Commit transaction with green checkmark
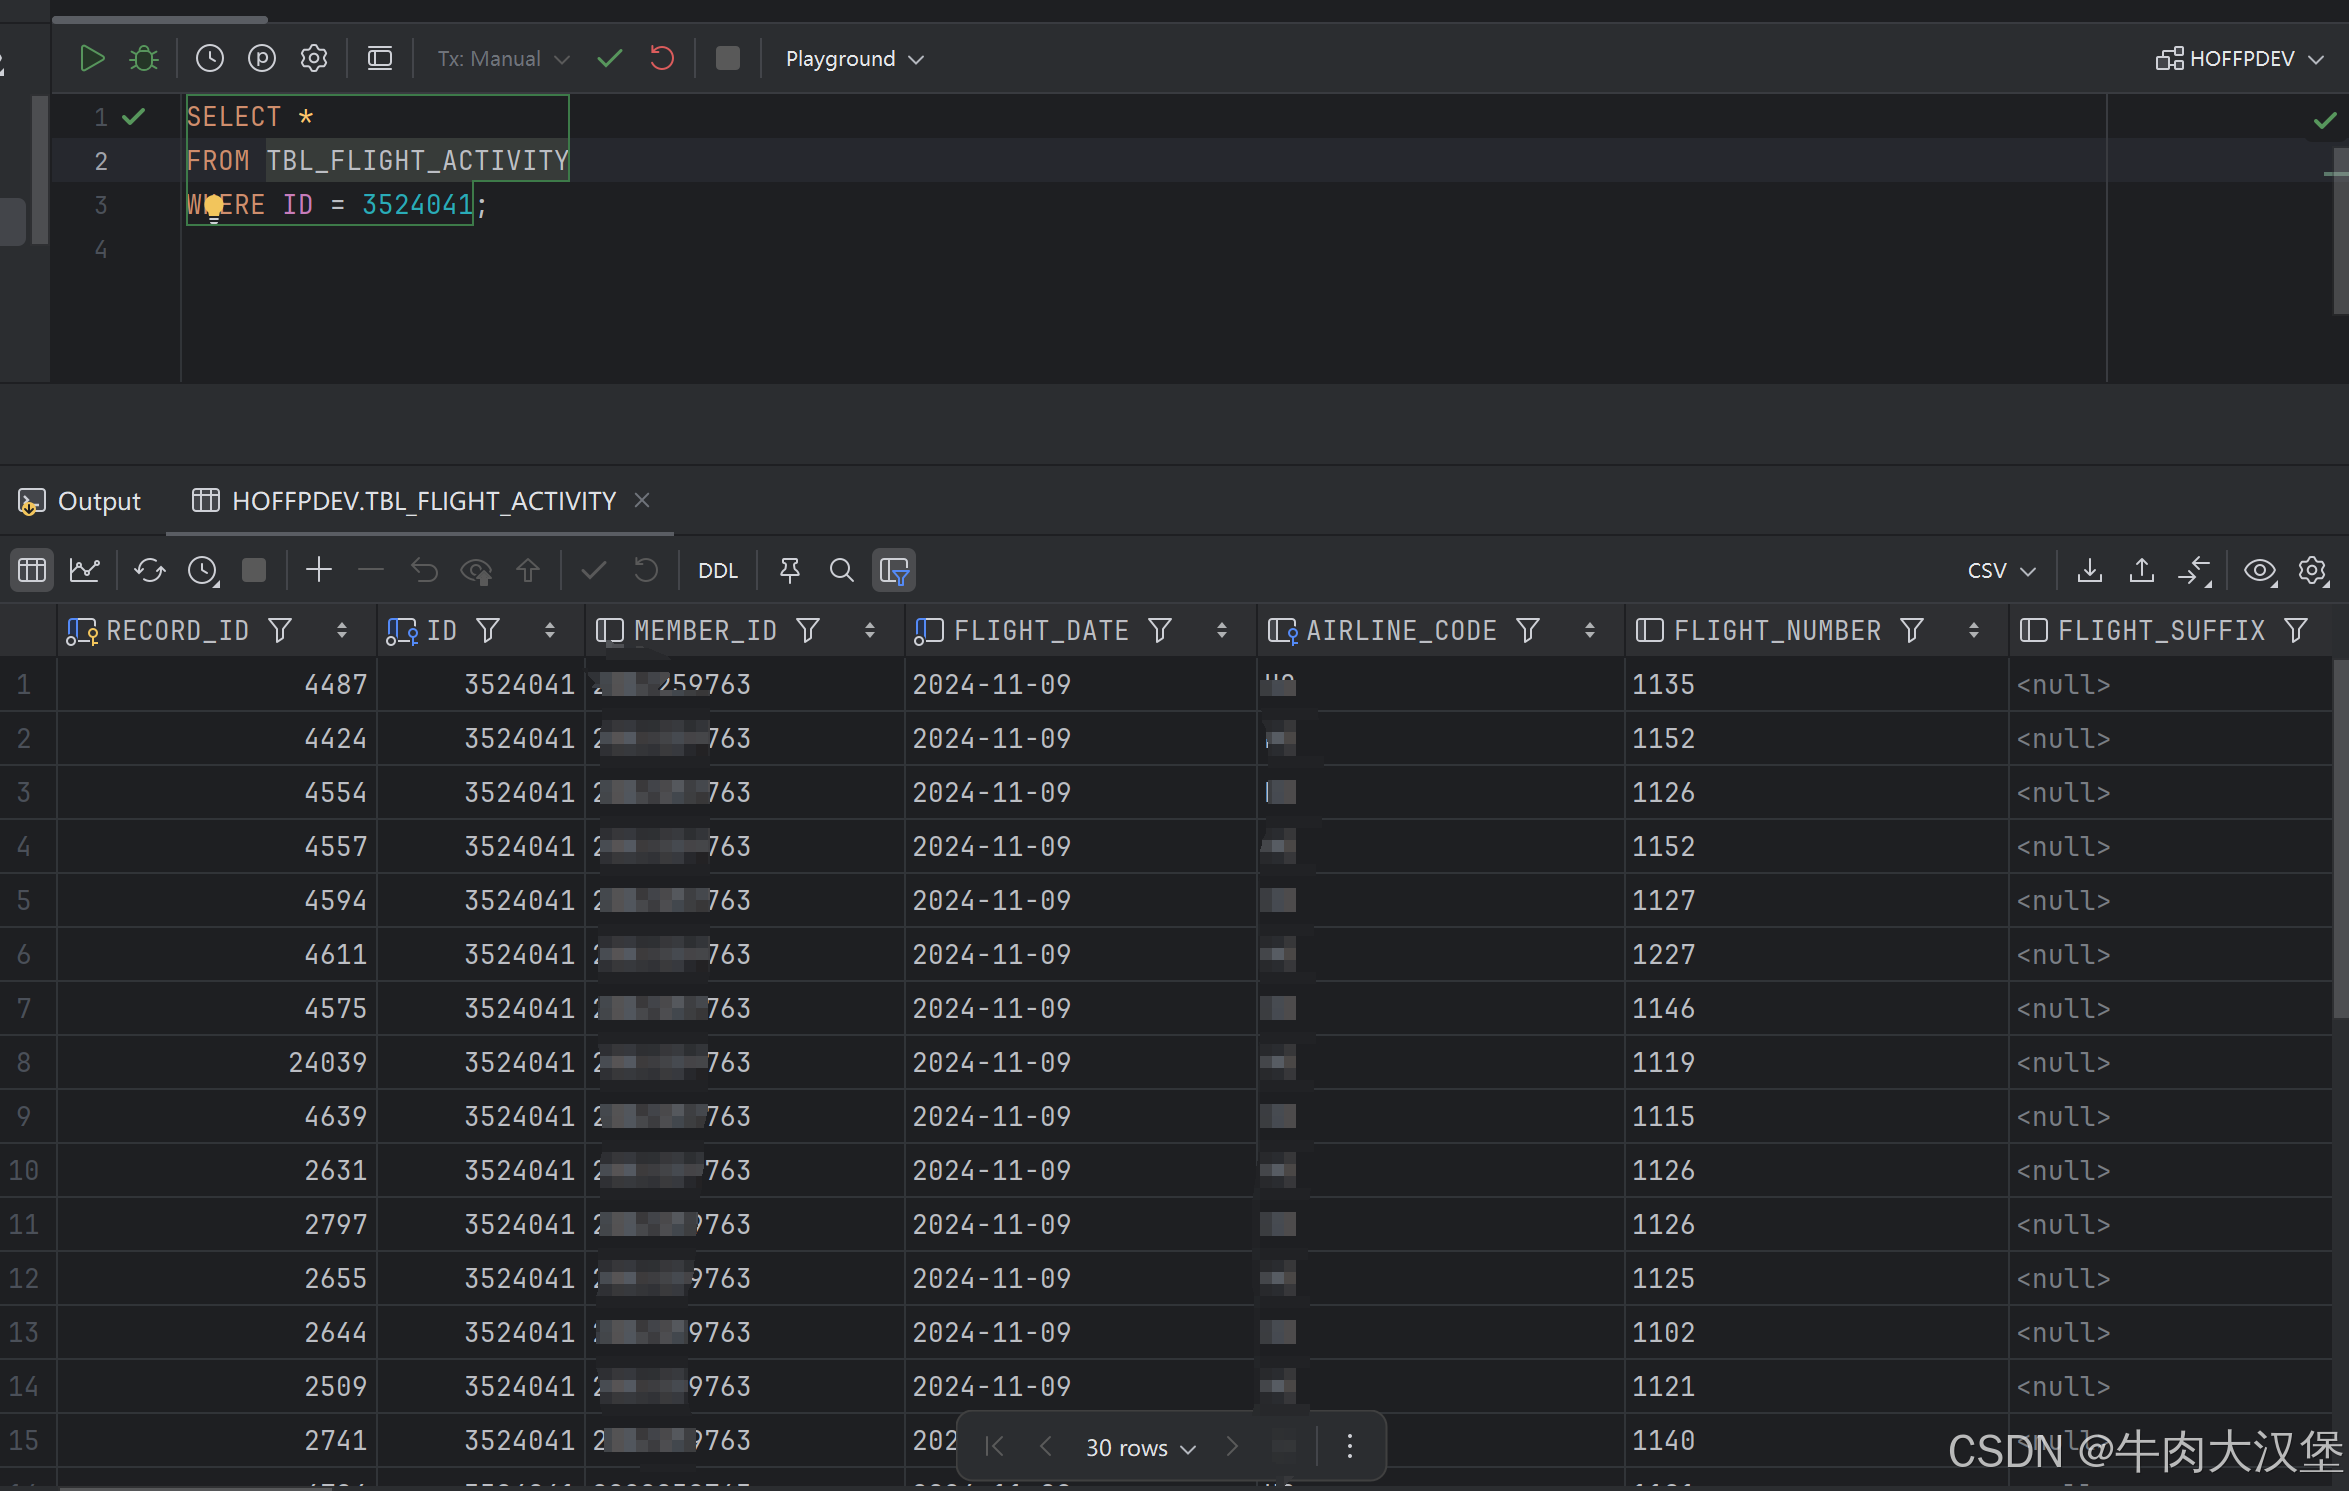This screenshot has height=1491, width=2349. pyautogui.click(x=609, y=59)
